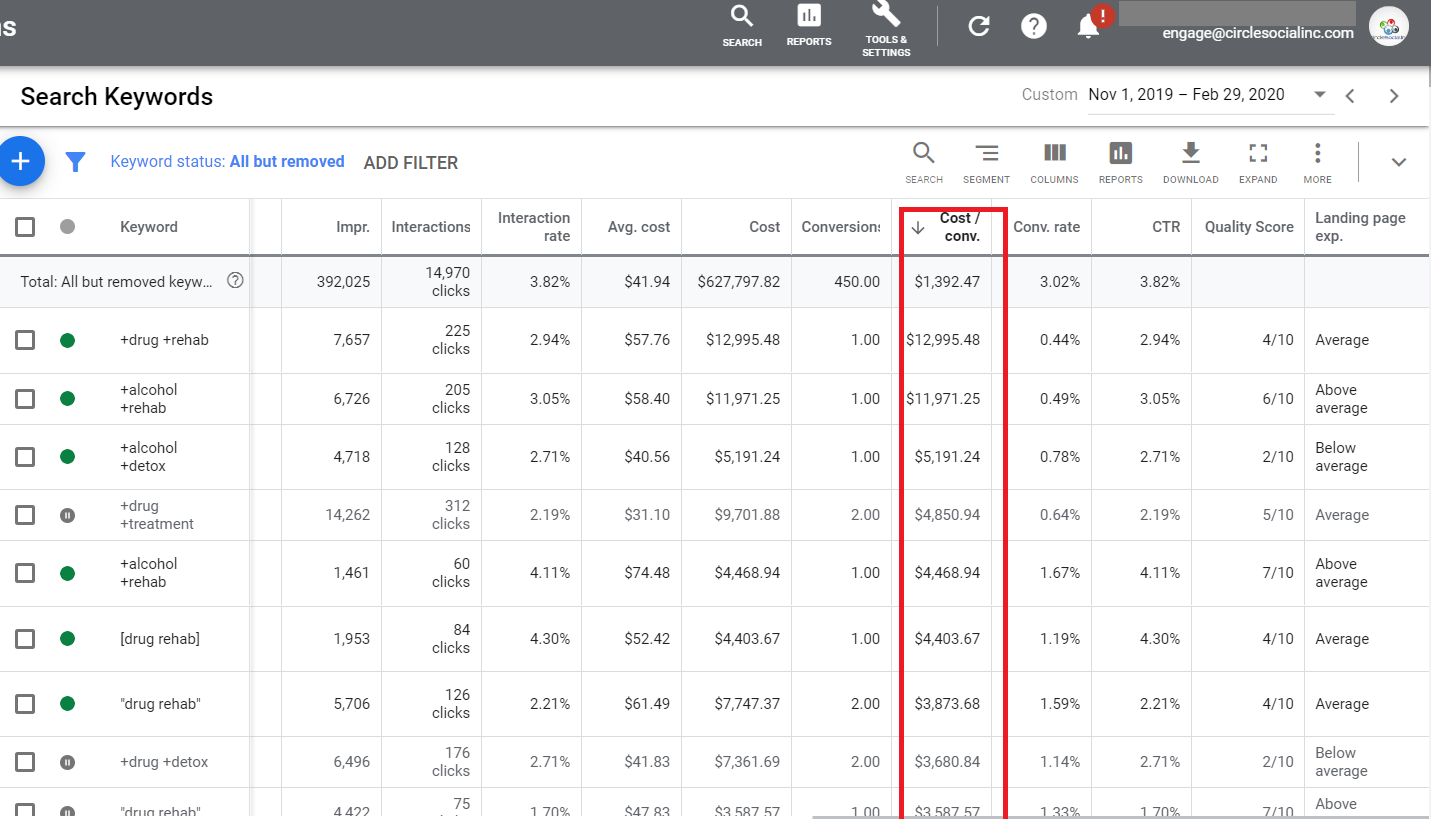Click the Download icon in table toolbar

click(1190, 162)
